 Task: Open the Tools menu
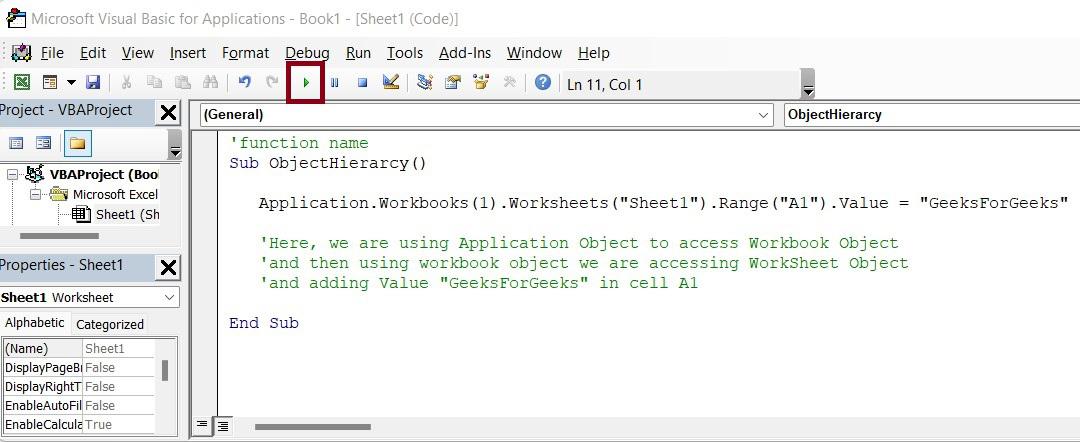click(x=404, y=53)
